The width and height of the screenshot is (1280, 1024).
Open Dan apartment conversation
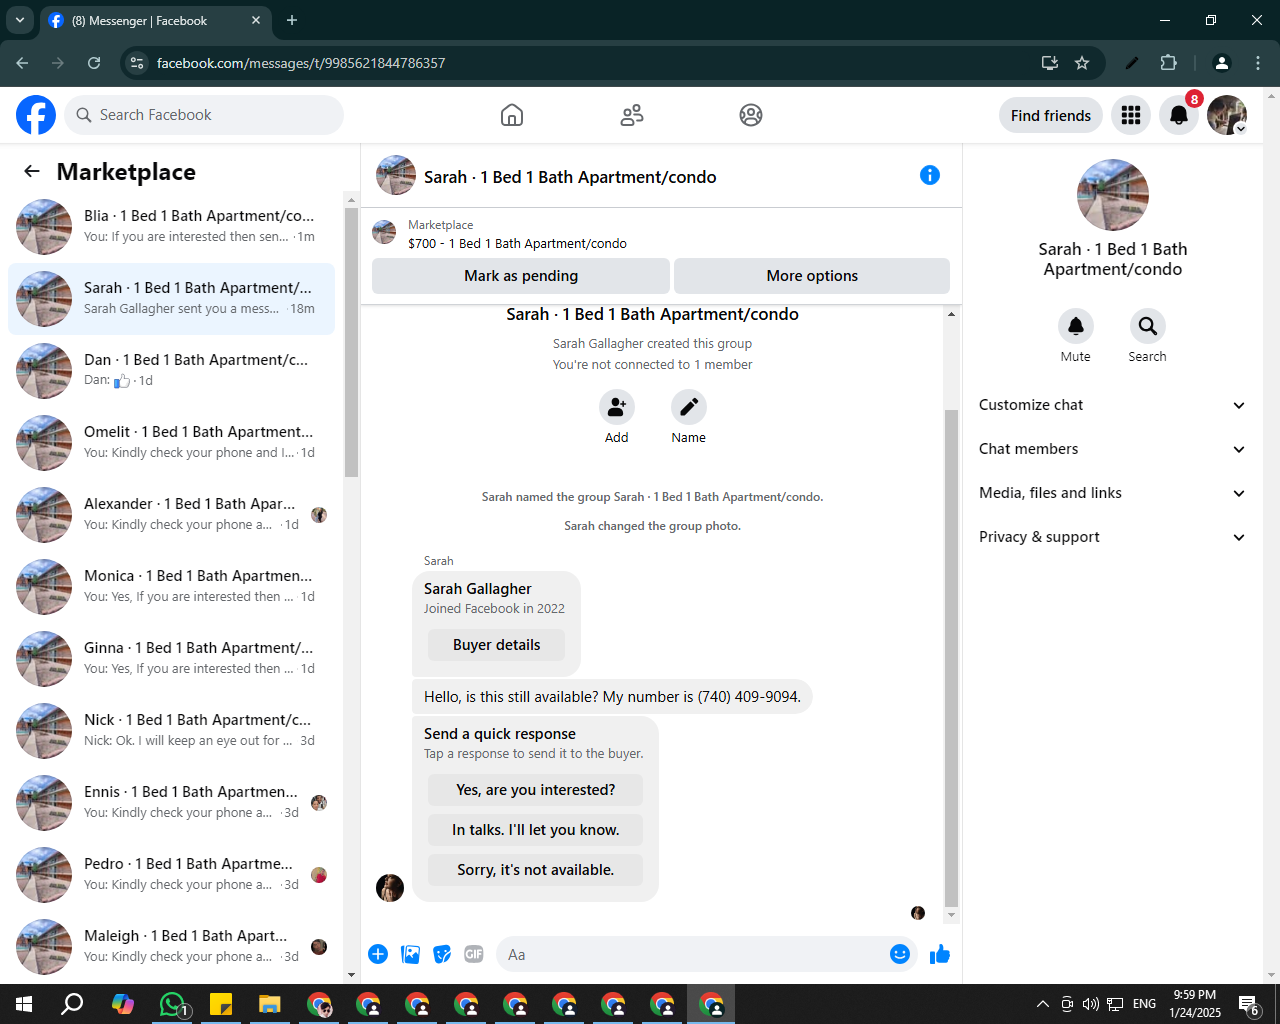pyautogui.click(x=171, y=371)
